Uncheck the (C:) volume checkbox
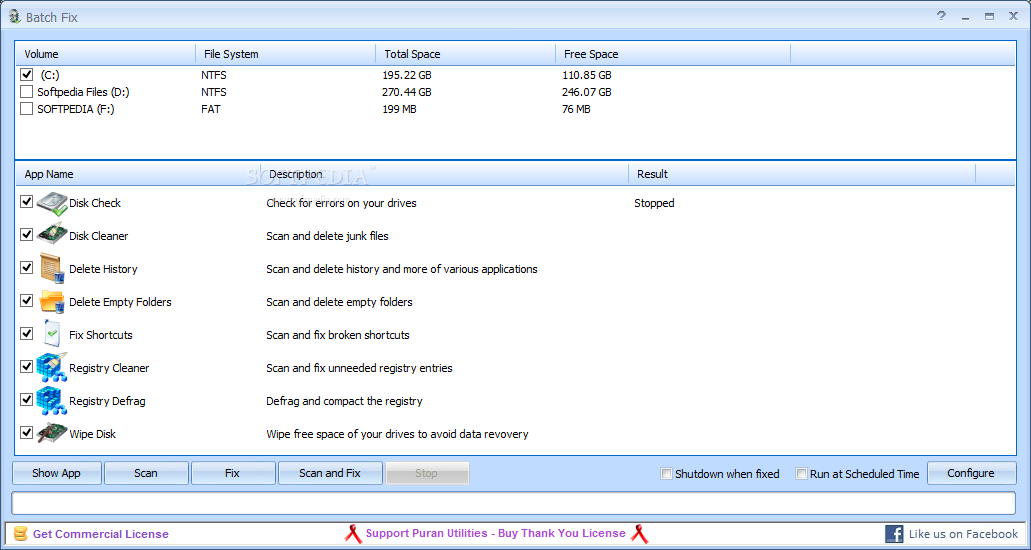 26,75
